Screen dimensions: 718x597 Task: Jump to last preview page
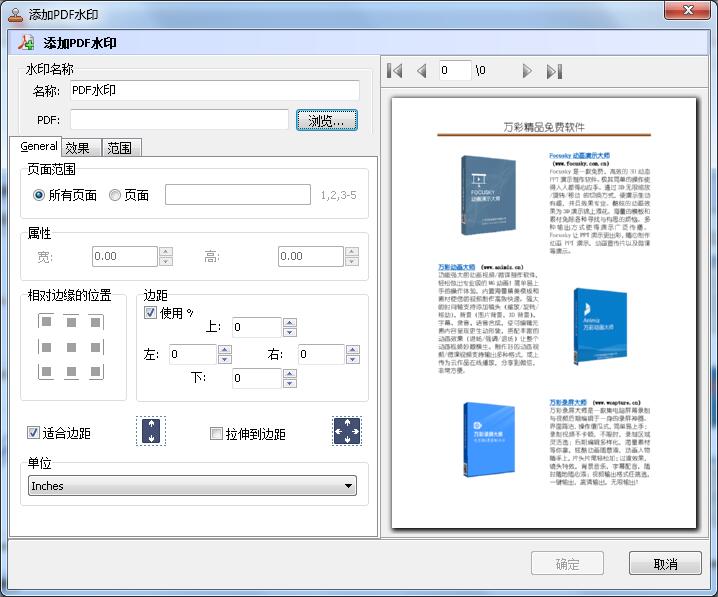coord(554,71)
